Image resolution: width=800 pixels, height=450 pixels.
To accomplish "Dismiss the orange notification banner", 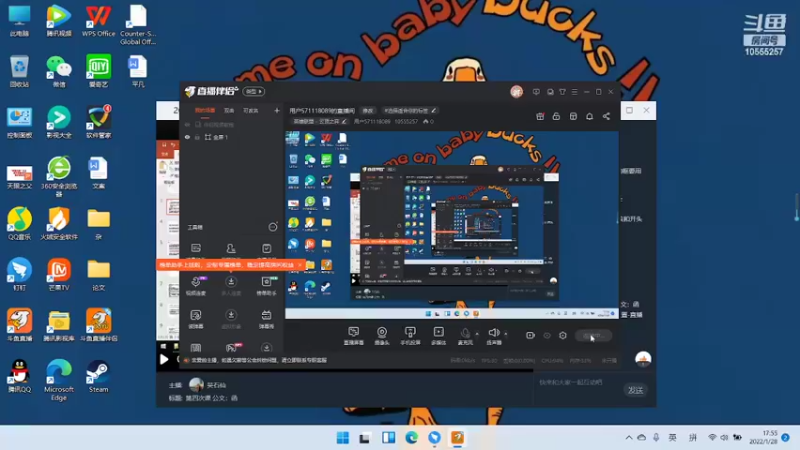I will [299, 265].
